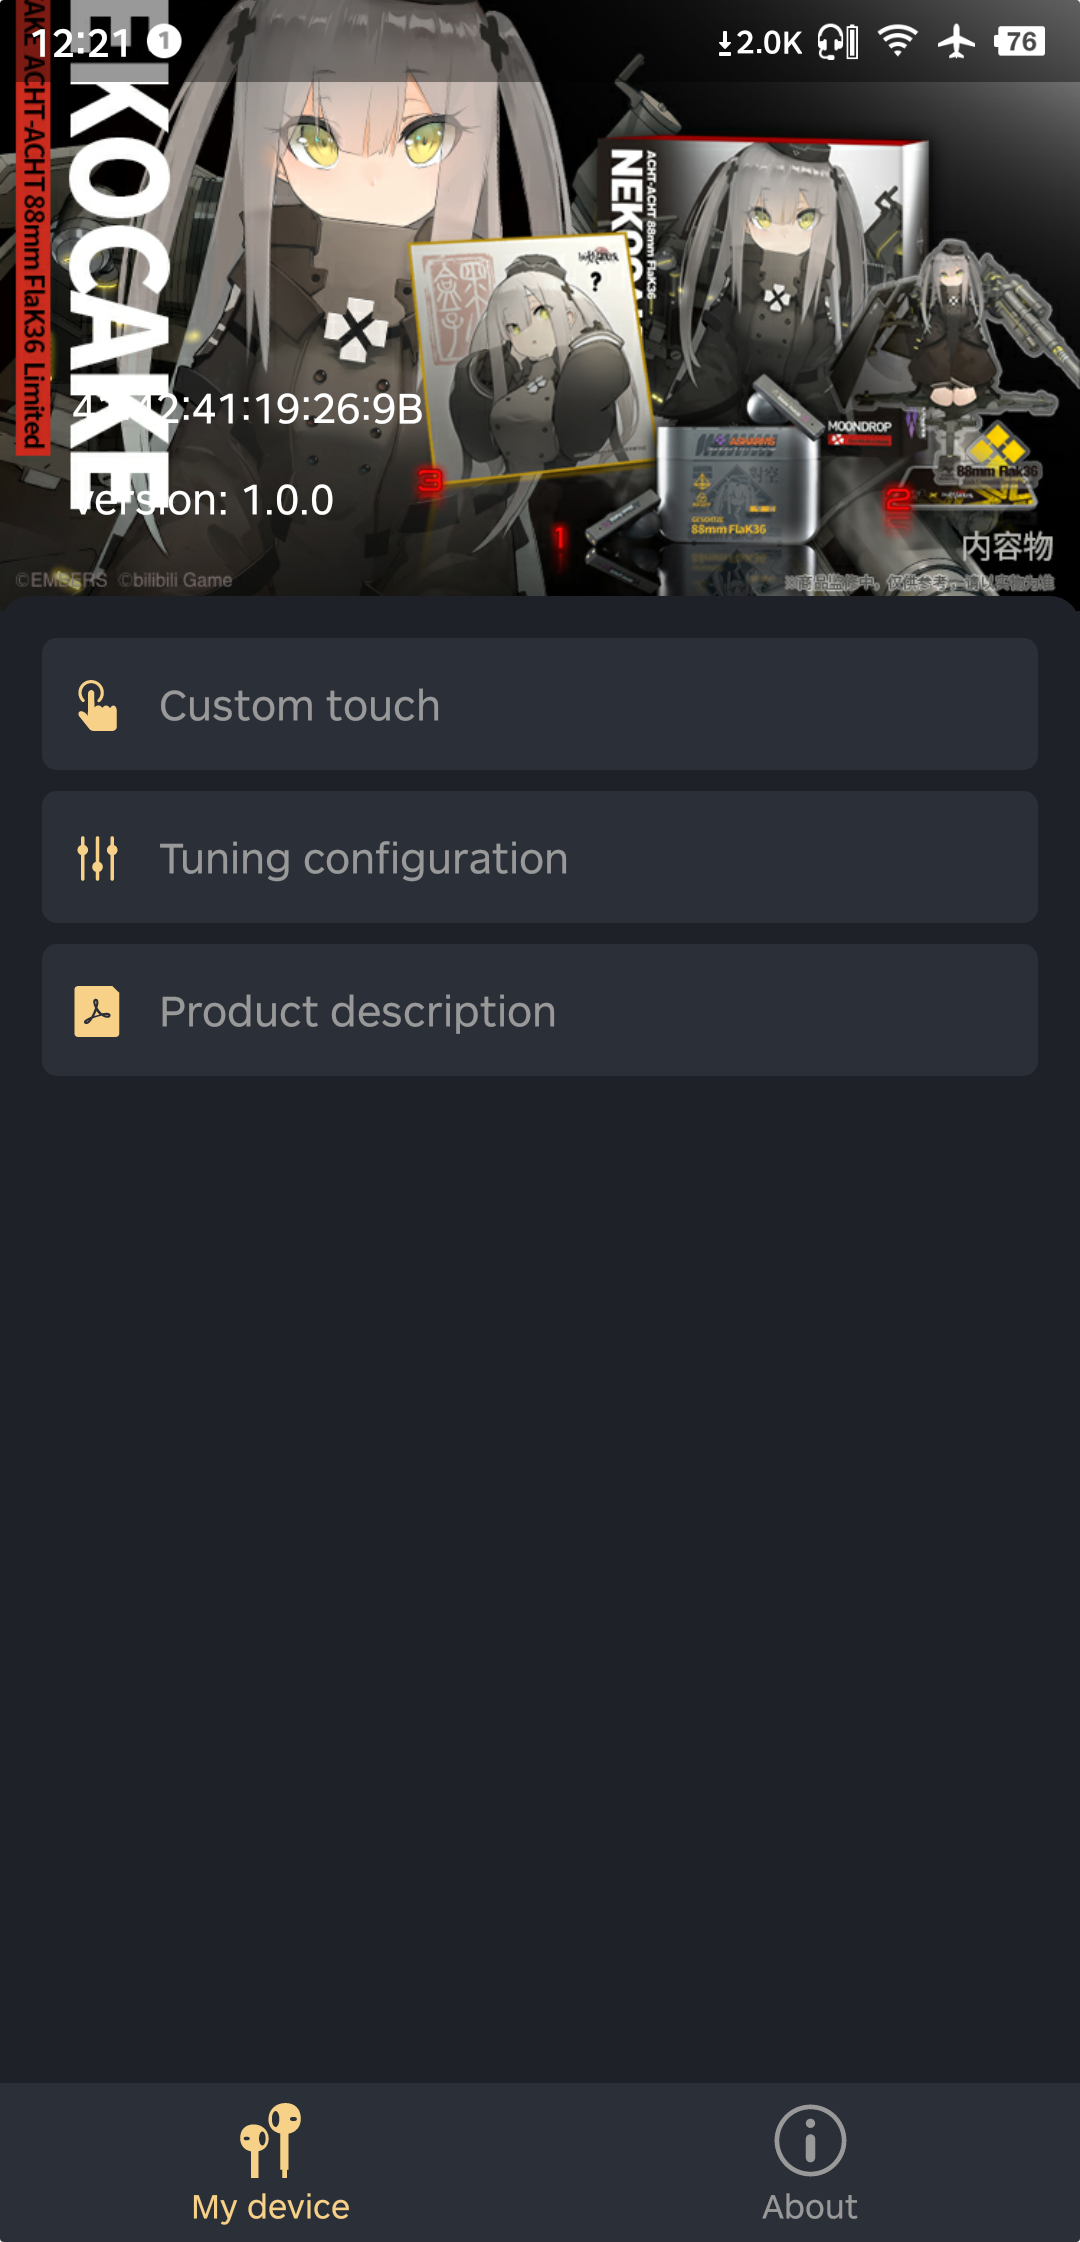
Task: Open the Product description text label
Action: pos(358,1012)
